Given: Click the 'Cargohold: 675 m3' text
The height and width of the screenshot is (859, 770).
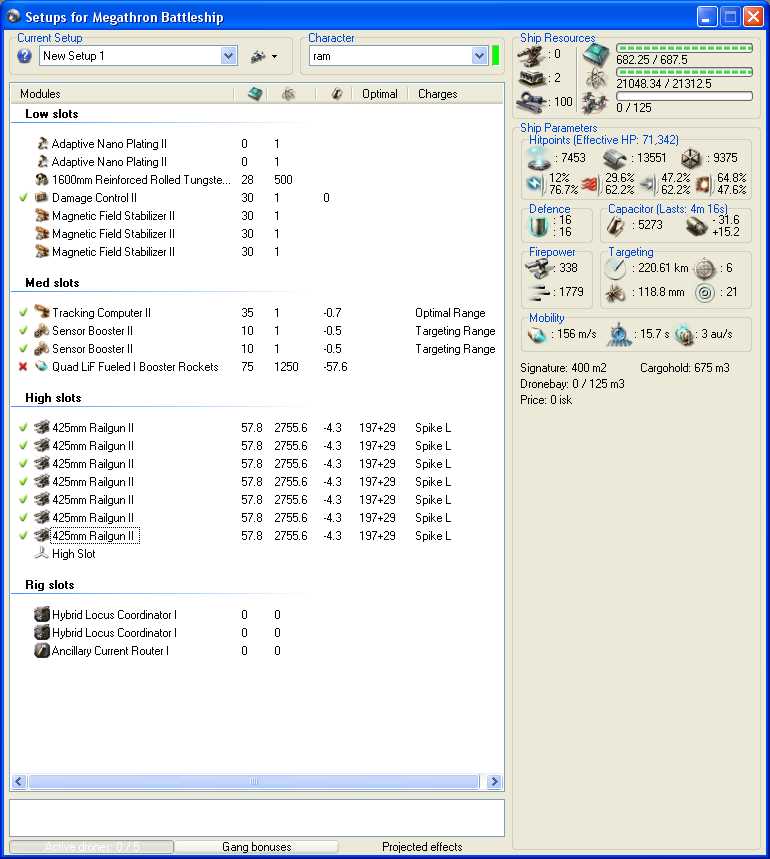Looking at the screenshot, I should click(x=685, y=368).
